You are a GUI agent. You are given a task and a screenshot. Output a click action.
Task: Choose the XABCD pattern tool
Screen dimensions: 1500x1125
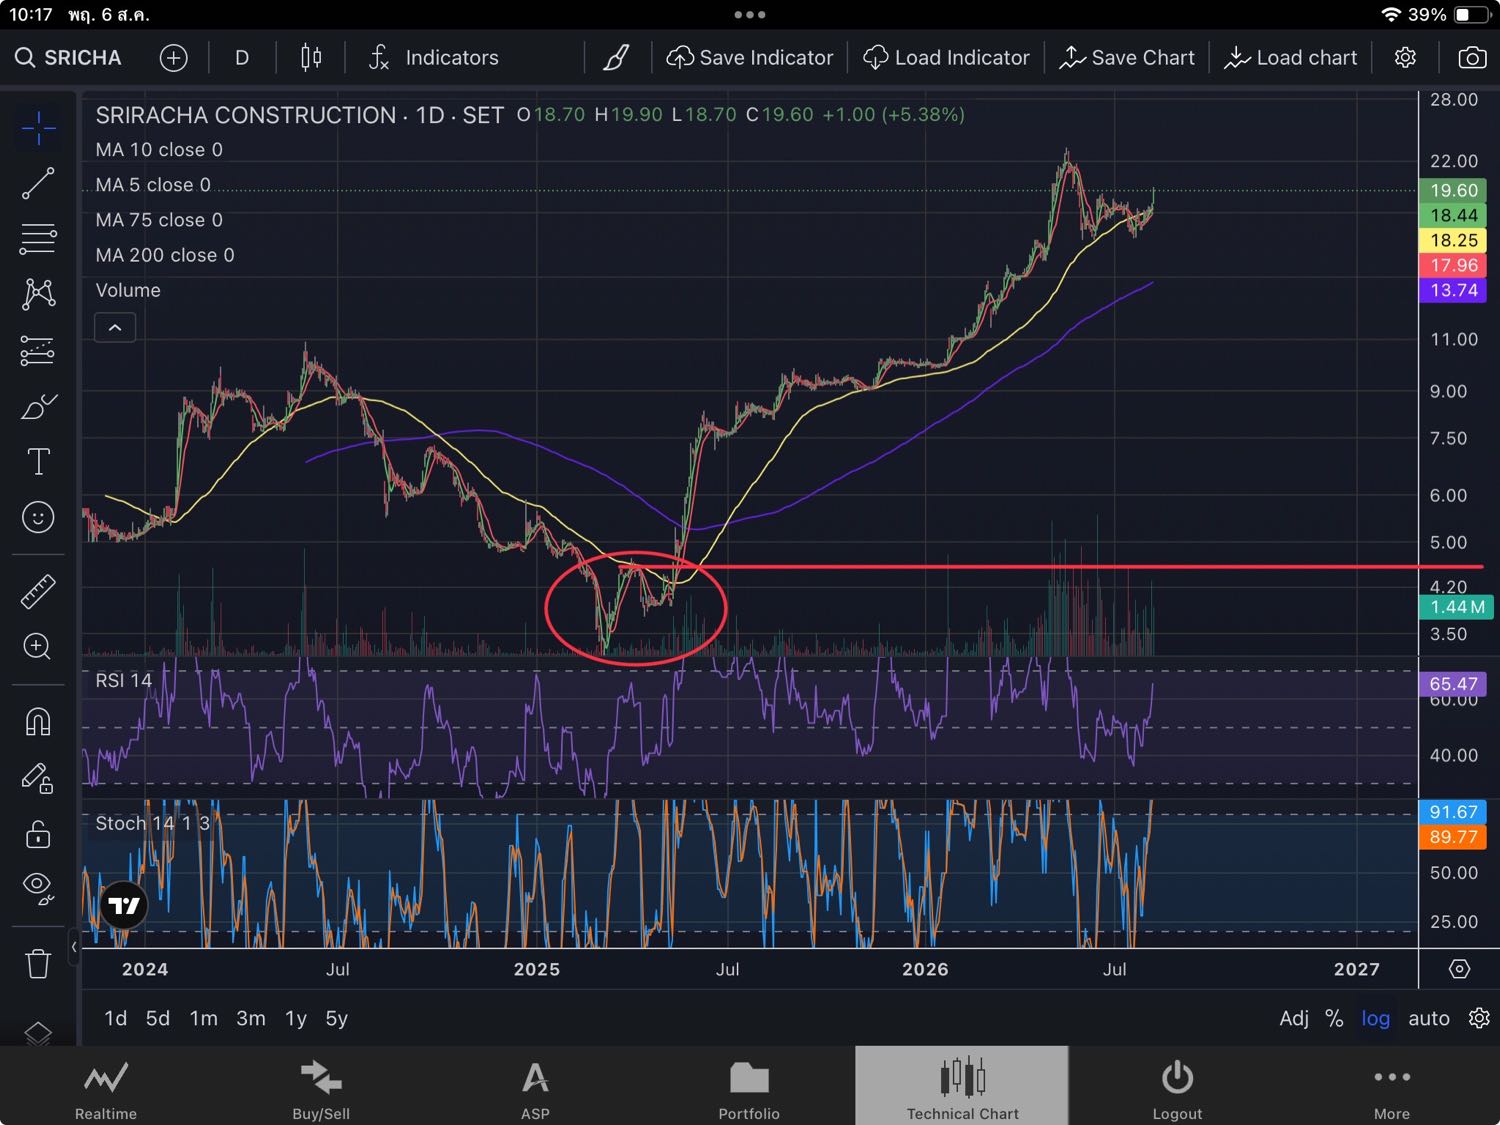[x=38, y=293]
